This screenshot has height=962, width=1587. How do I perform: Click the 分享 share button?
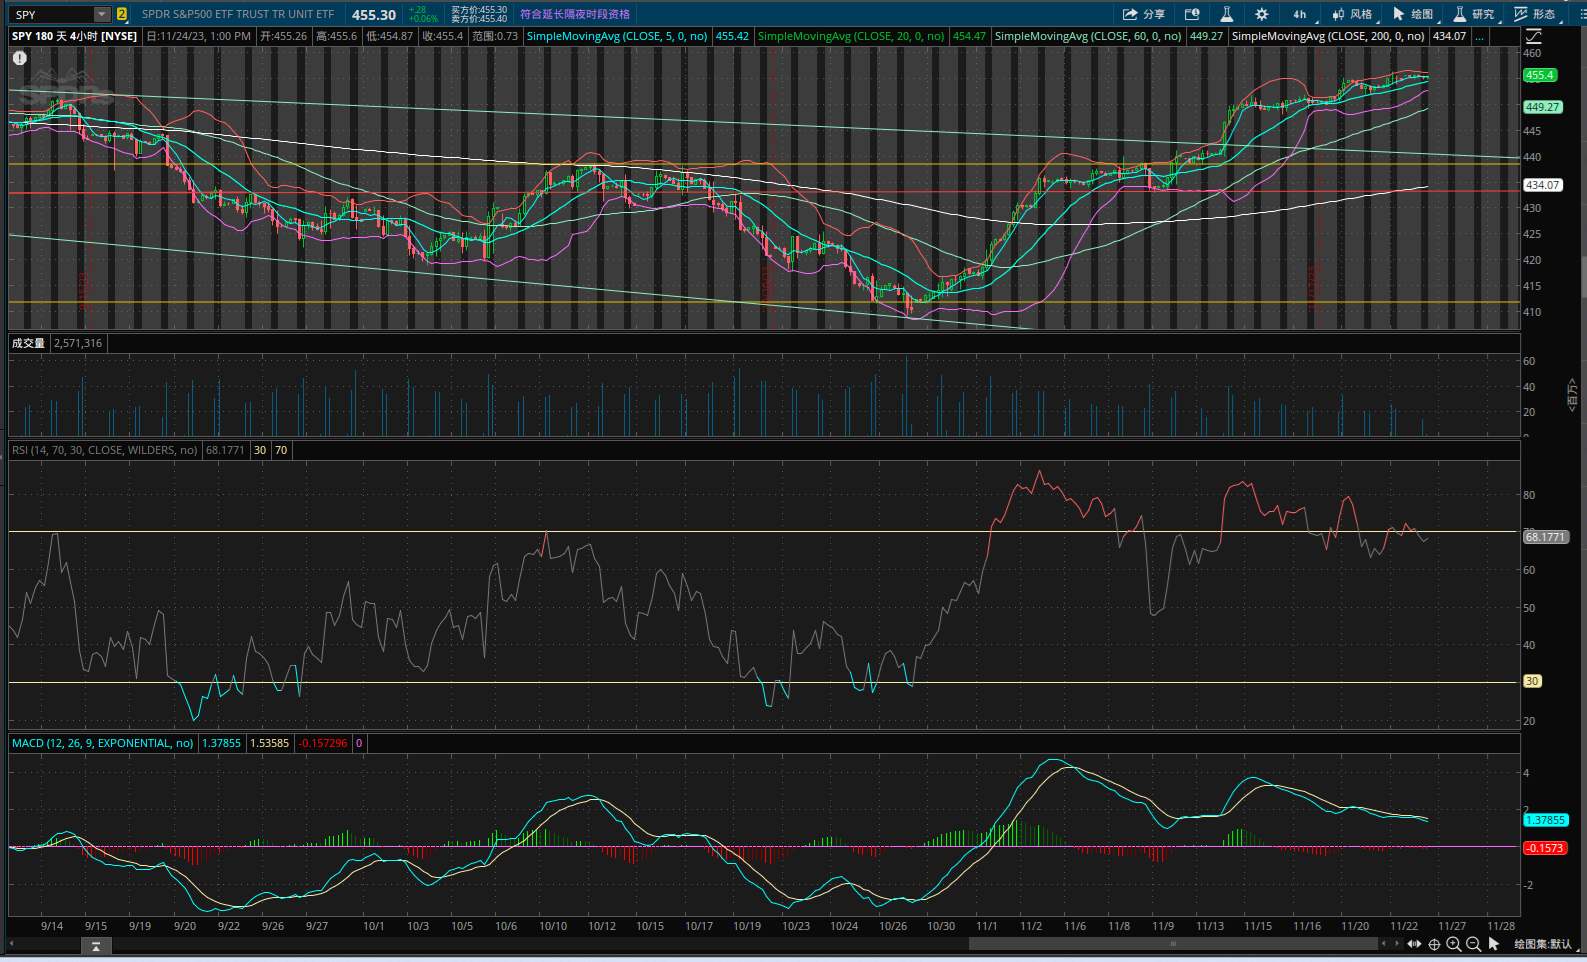1144,14
